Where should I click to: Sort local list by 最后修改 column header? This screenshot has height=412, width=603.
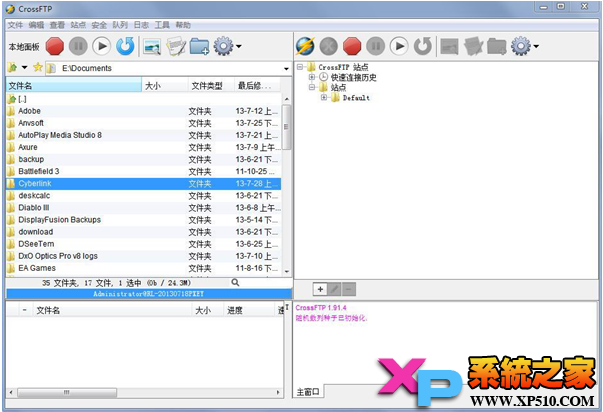coord(258,85)
